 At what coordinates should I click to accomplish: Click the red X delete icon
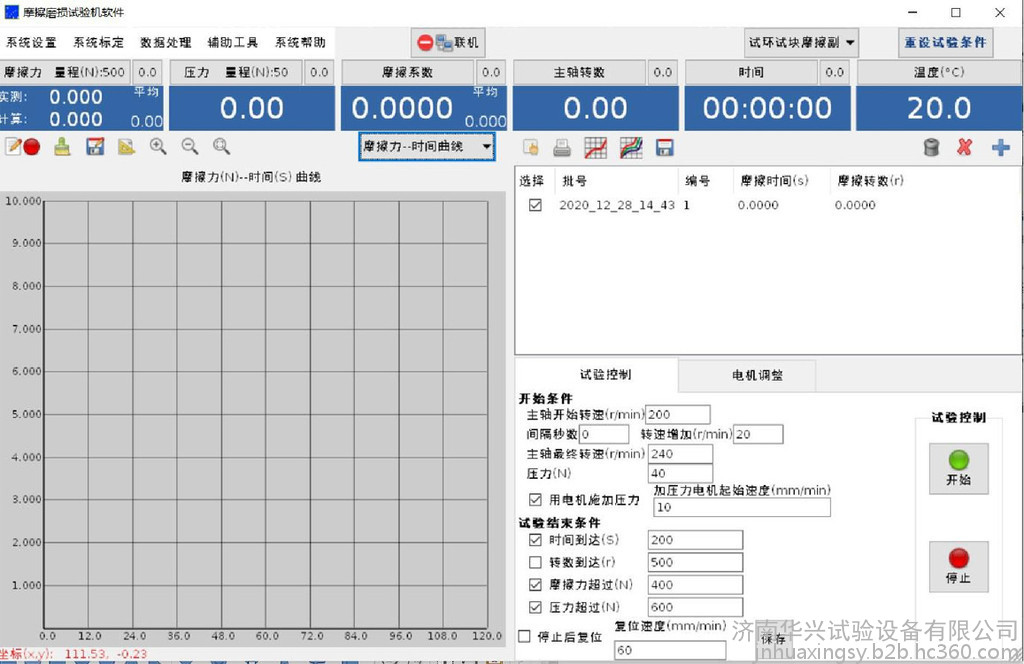click(x=964, y=148)
